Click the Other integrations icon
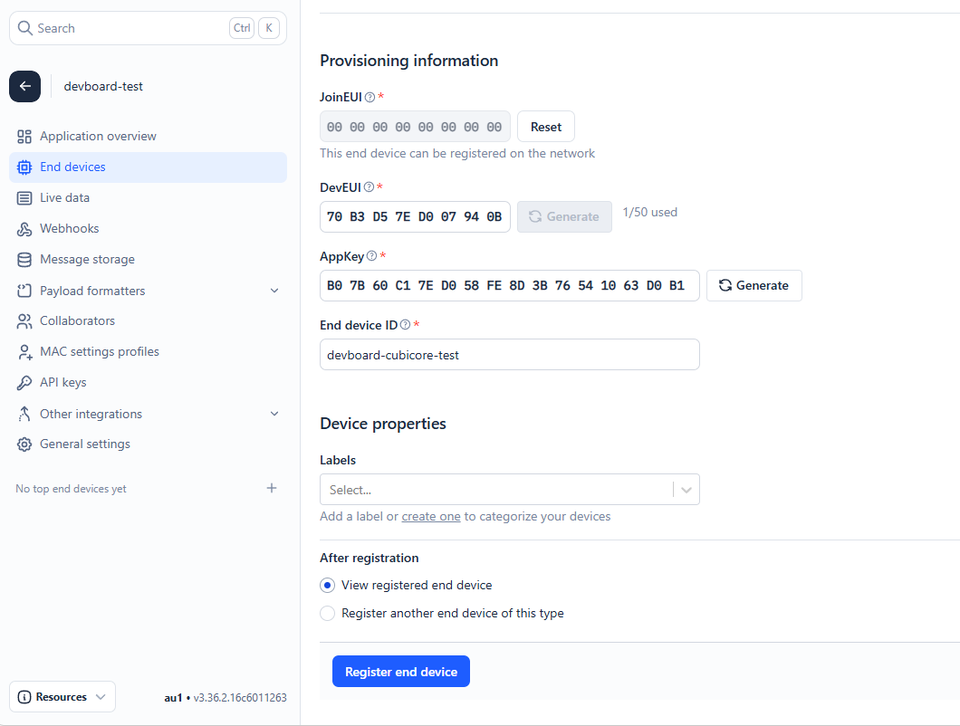This screenshot has height=726, width=960. click(24, 414)
